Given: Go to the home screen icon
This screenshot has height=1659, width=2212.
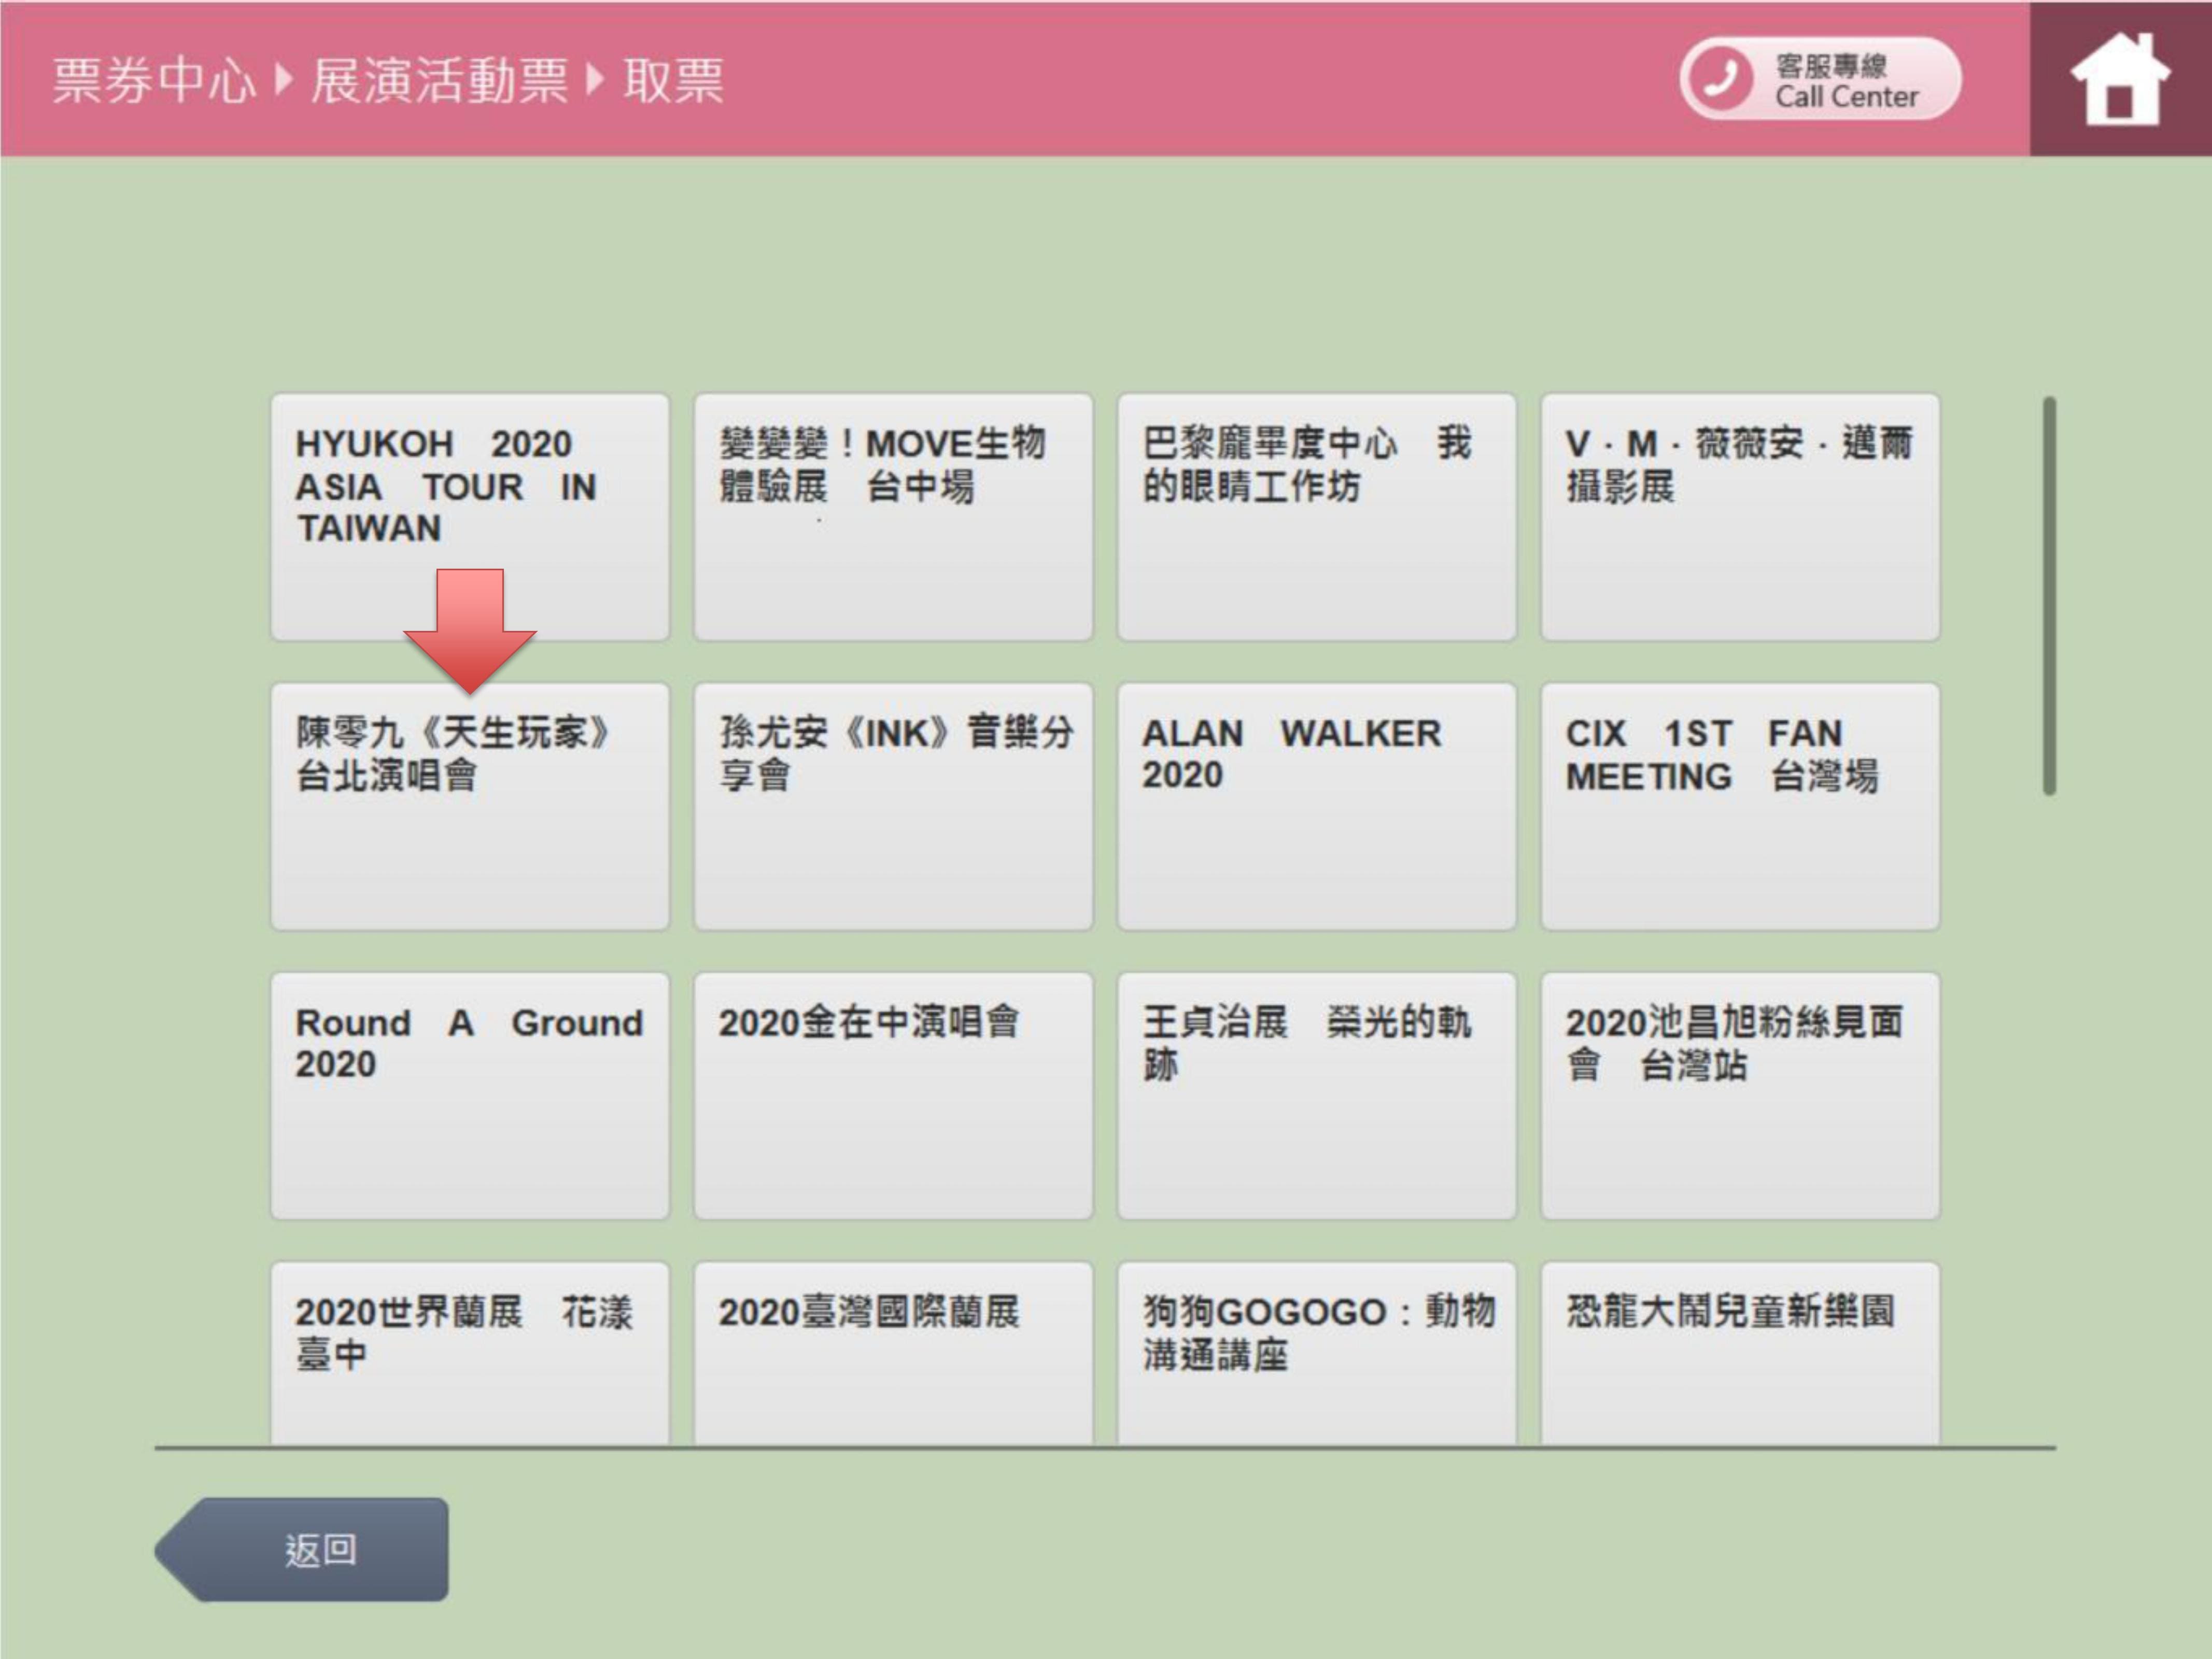Looking at the screenshot, I should pos(2119,79).
